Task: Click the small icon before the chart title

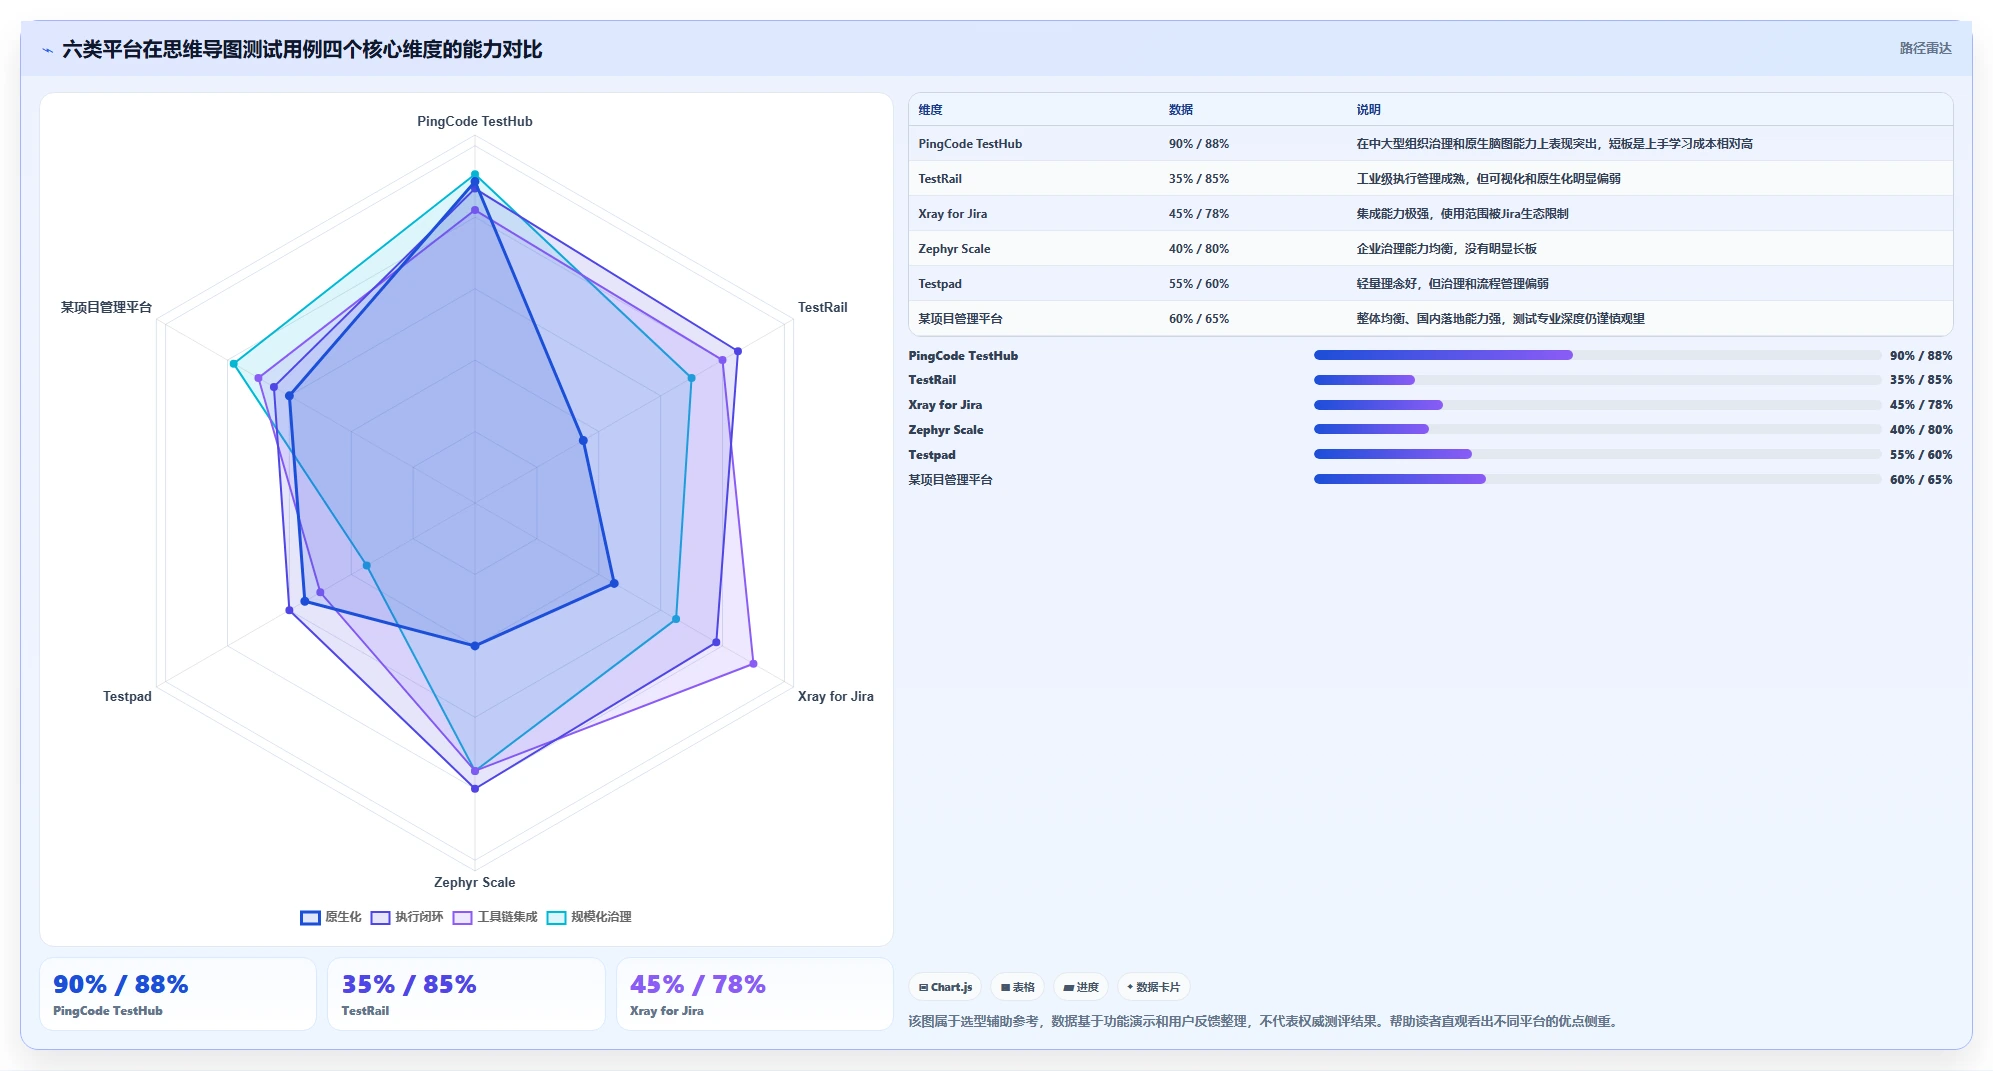Action: [47, 50]
